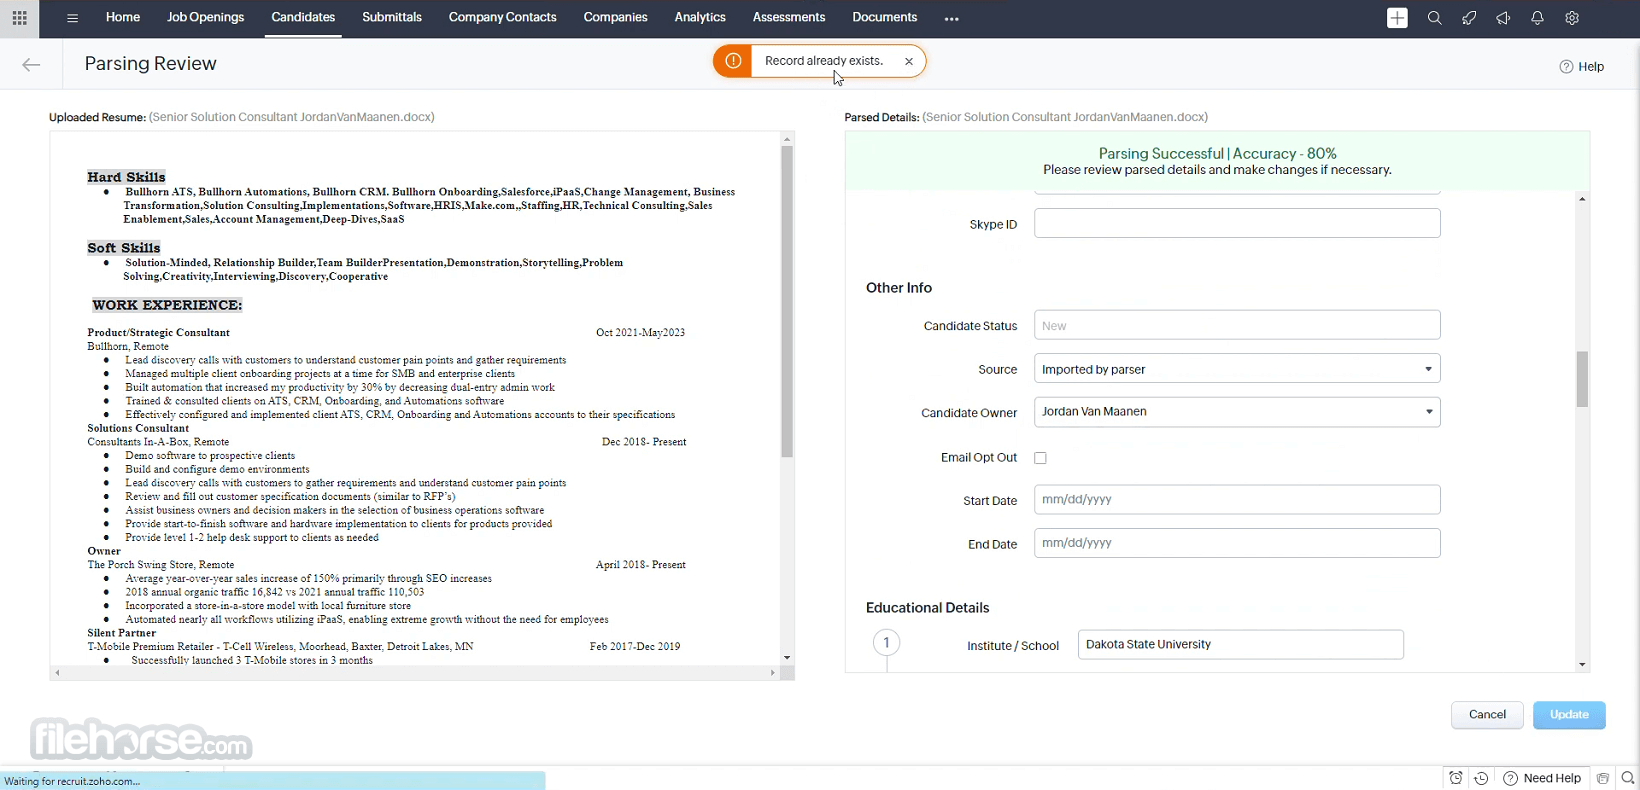Click the Institute / School field

(1240, 644)
